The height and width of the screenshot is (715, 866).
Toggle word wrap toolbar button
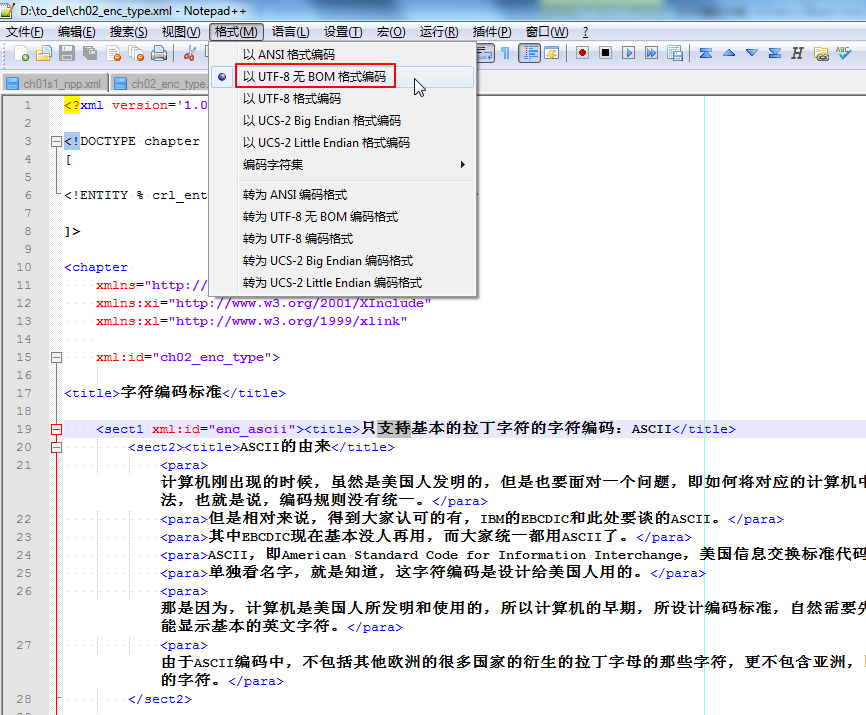(485, 54)
